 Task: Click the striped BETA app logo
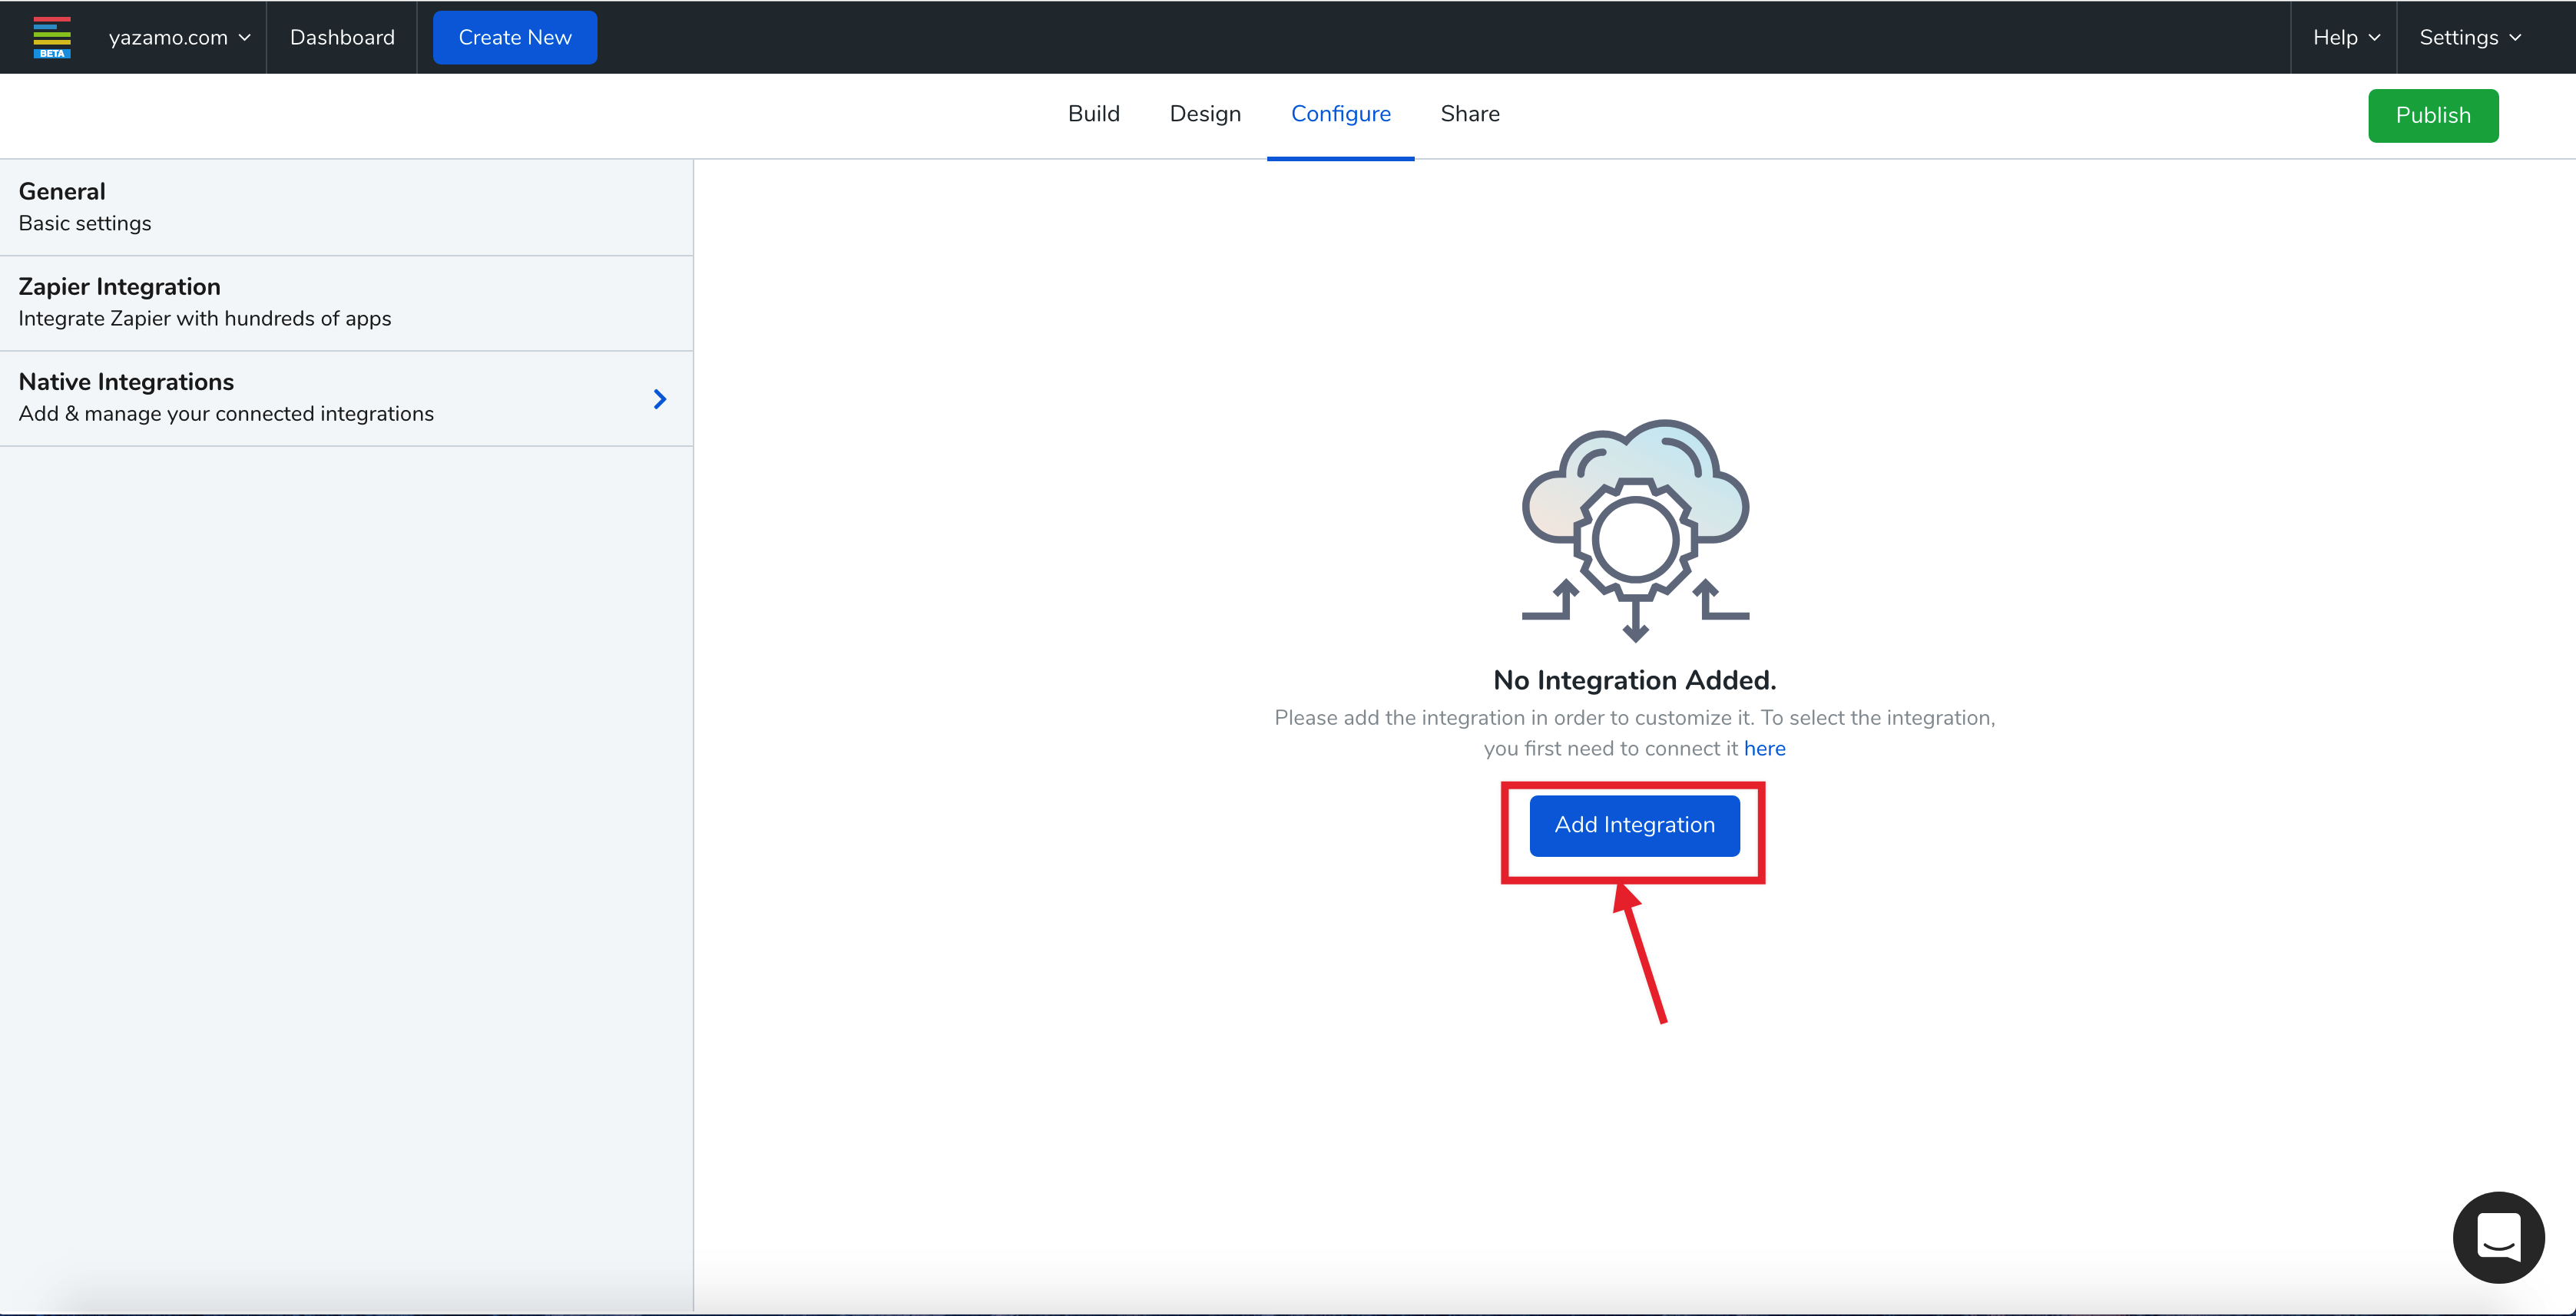pyautogui.click(x=52, y=37)
